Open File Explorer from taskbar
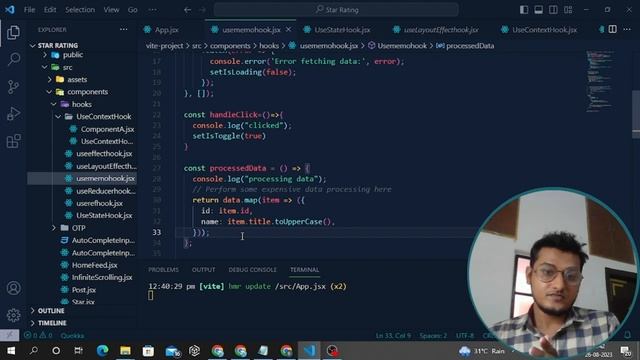This screenshot has height=360, width=640. pyautogui.click(x=125, y=351)
